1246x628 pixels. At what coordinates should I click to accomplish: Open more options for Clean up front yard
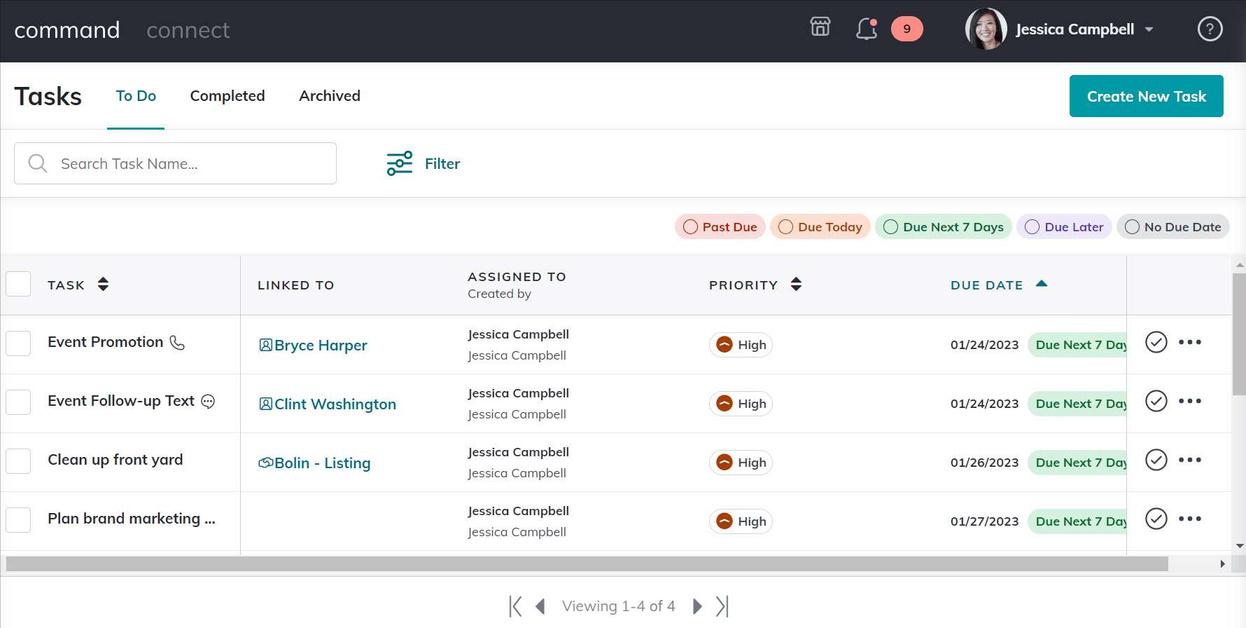pos(1190,460)
